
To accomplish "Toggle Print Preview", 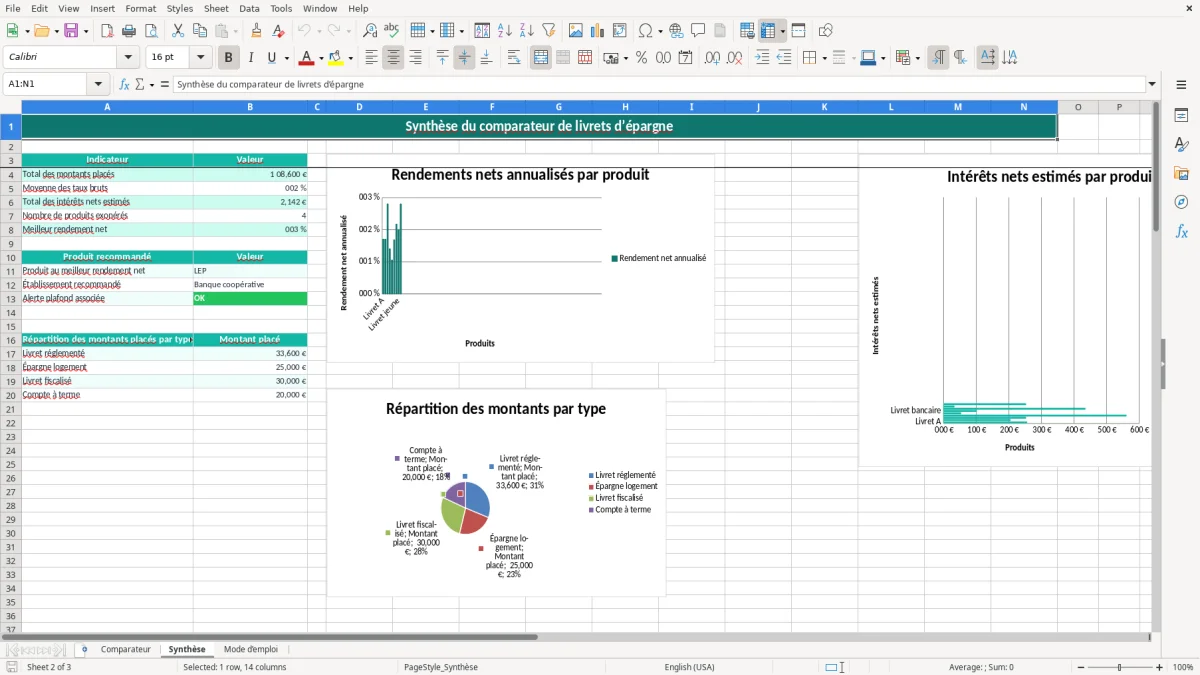I will (x=150, y=31).
